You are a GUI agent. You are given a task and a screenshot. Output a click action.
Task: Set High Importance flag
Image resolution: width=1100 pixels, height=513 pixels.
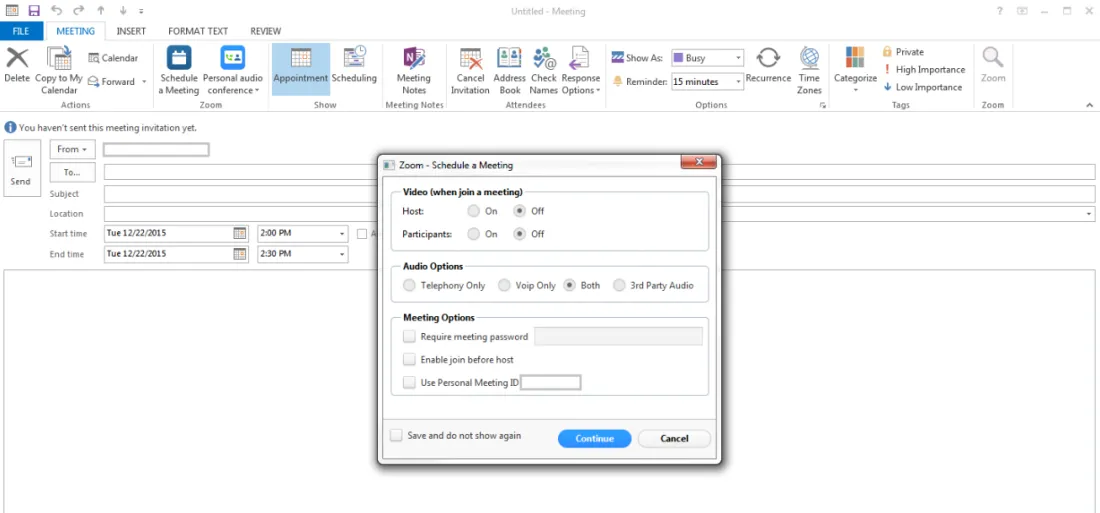pos(887,69)
